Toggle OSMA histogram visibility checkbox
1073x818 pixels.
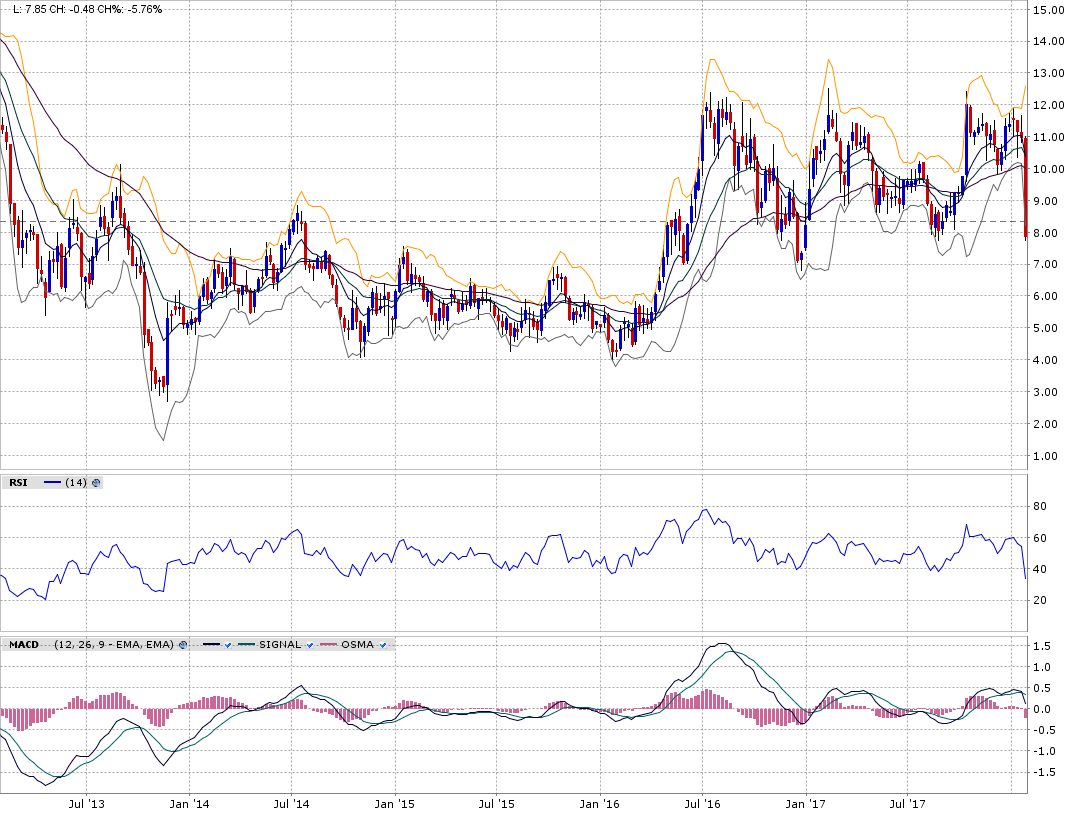coord(383,645)
